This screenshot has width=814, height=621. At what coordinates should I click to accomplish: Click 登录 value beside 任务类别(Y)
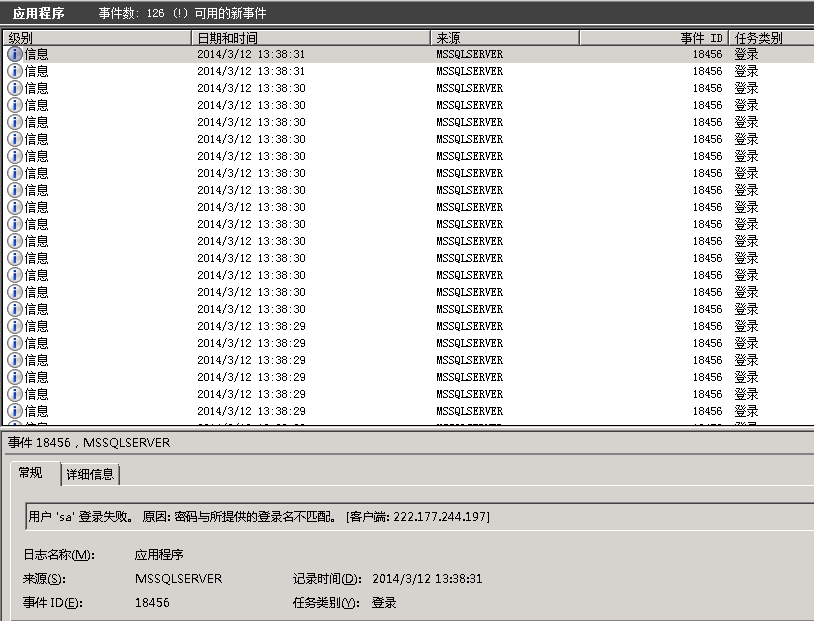coord(384,602)
